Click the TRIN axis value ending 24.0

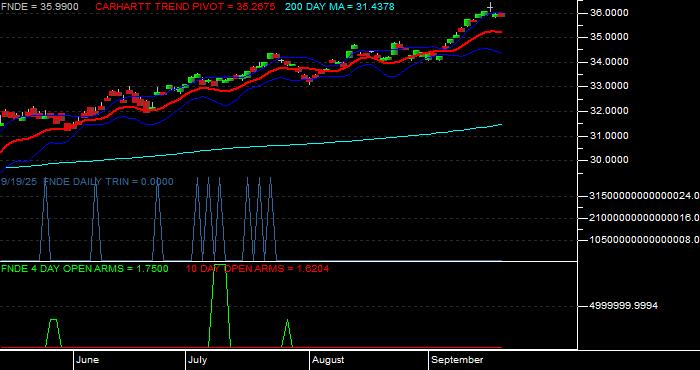tap(645, 195)
